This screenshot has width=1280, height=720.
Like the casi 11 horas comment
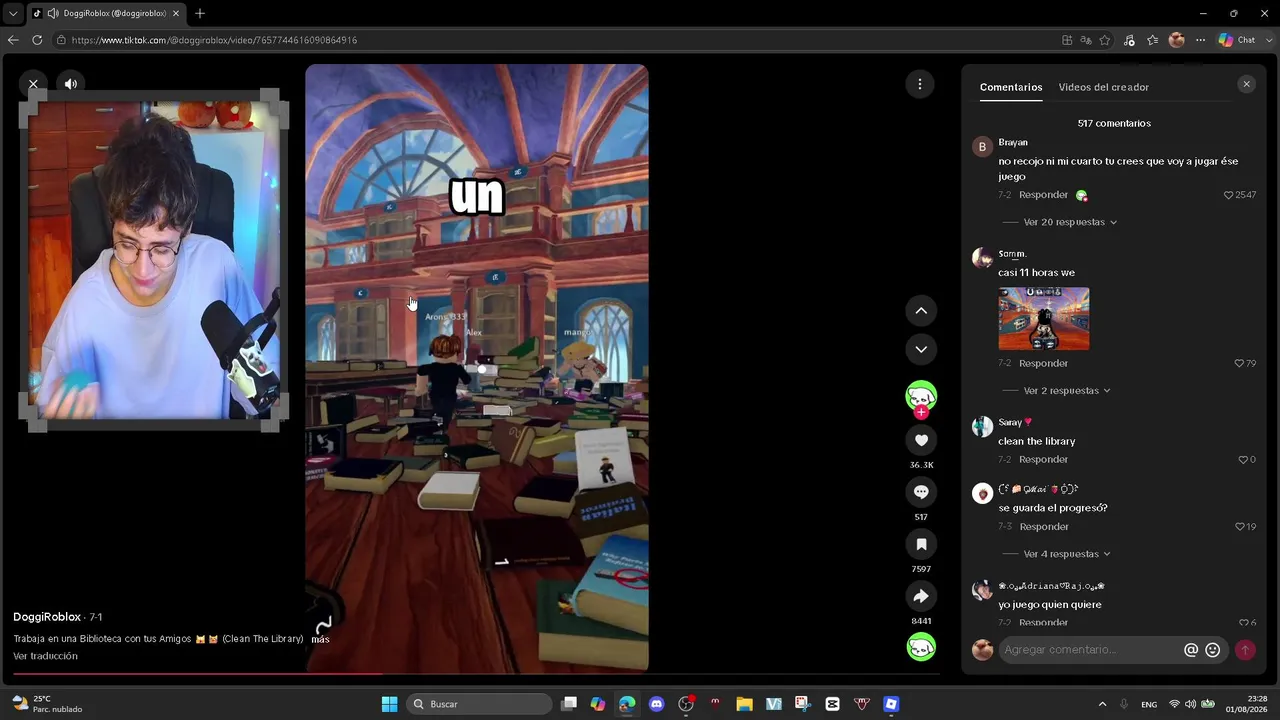[1239, 363]
